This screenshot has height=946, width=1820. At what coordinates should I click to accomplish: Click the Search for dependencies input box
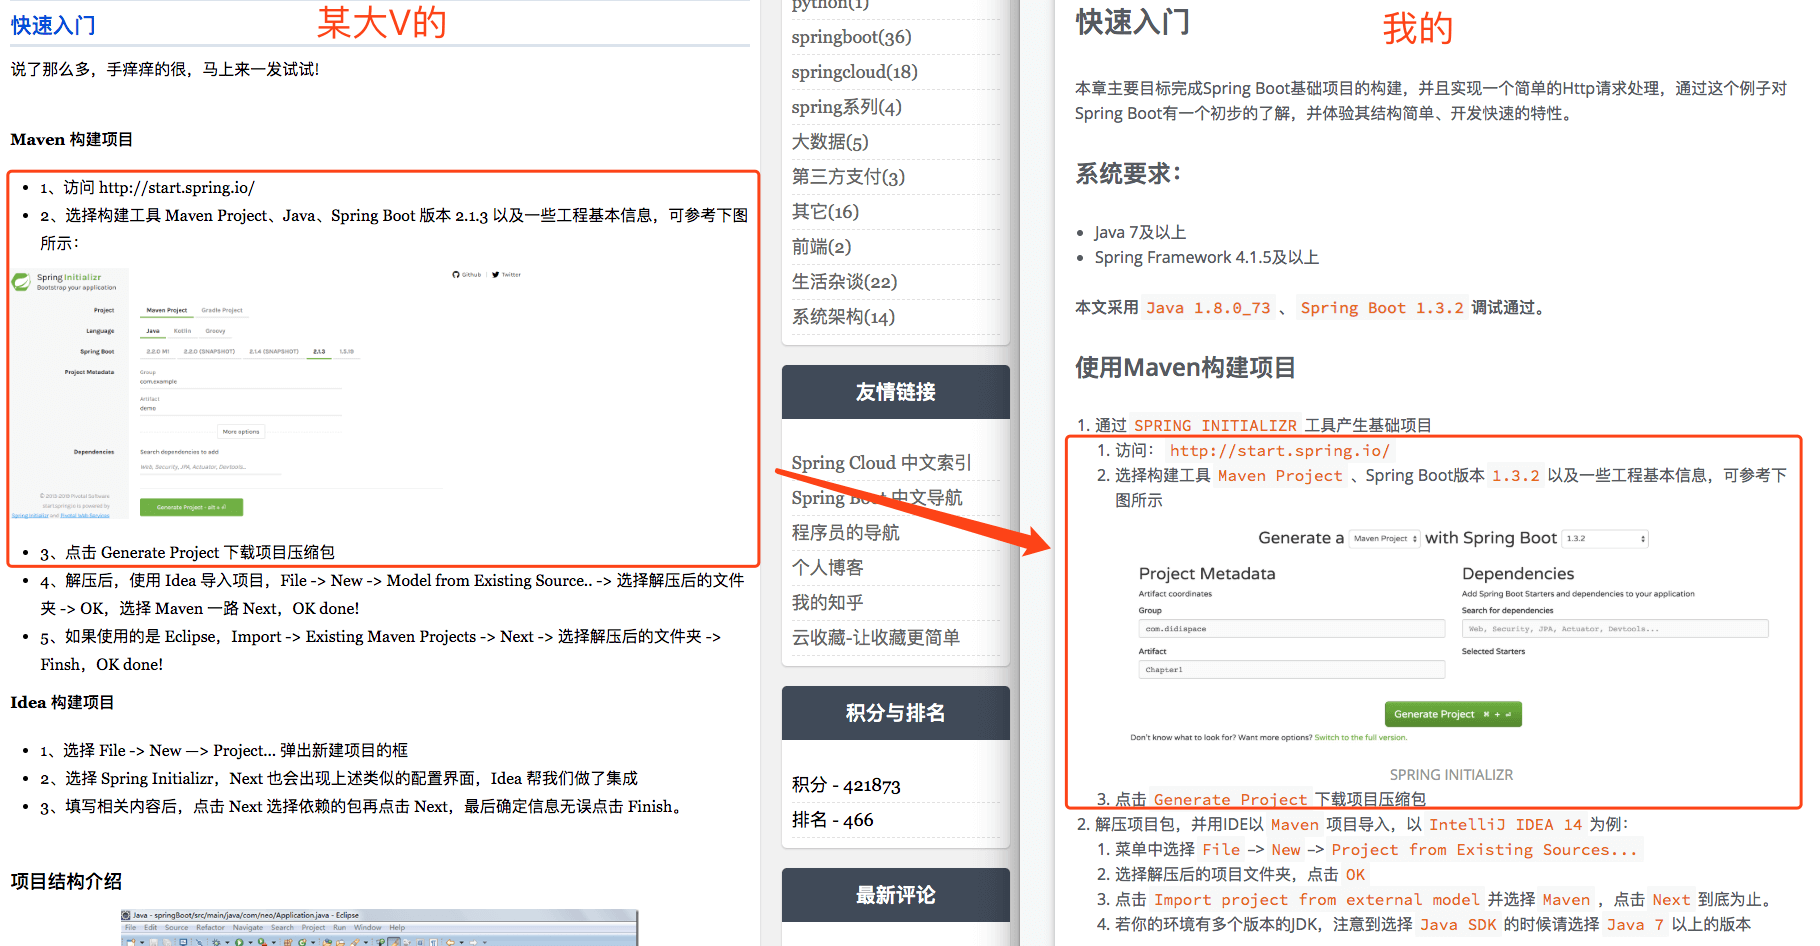coord(1615,629)
